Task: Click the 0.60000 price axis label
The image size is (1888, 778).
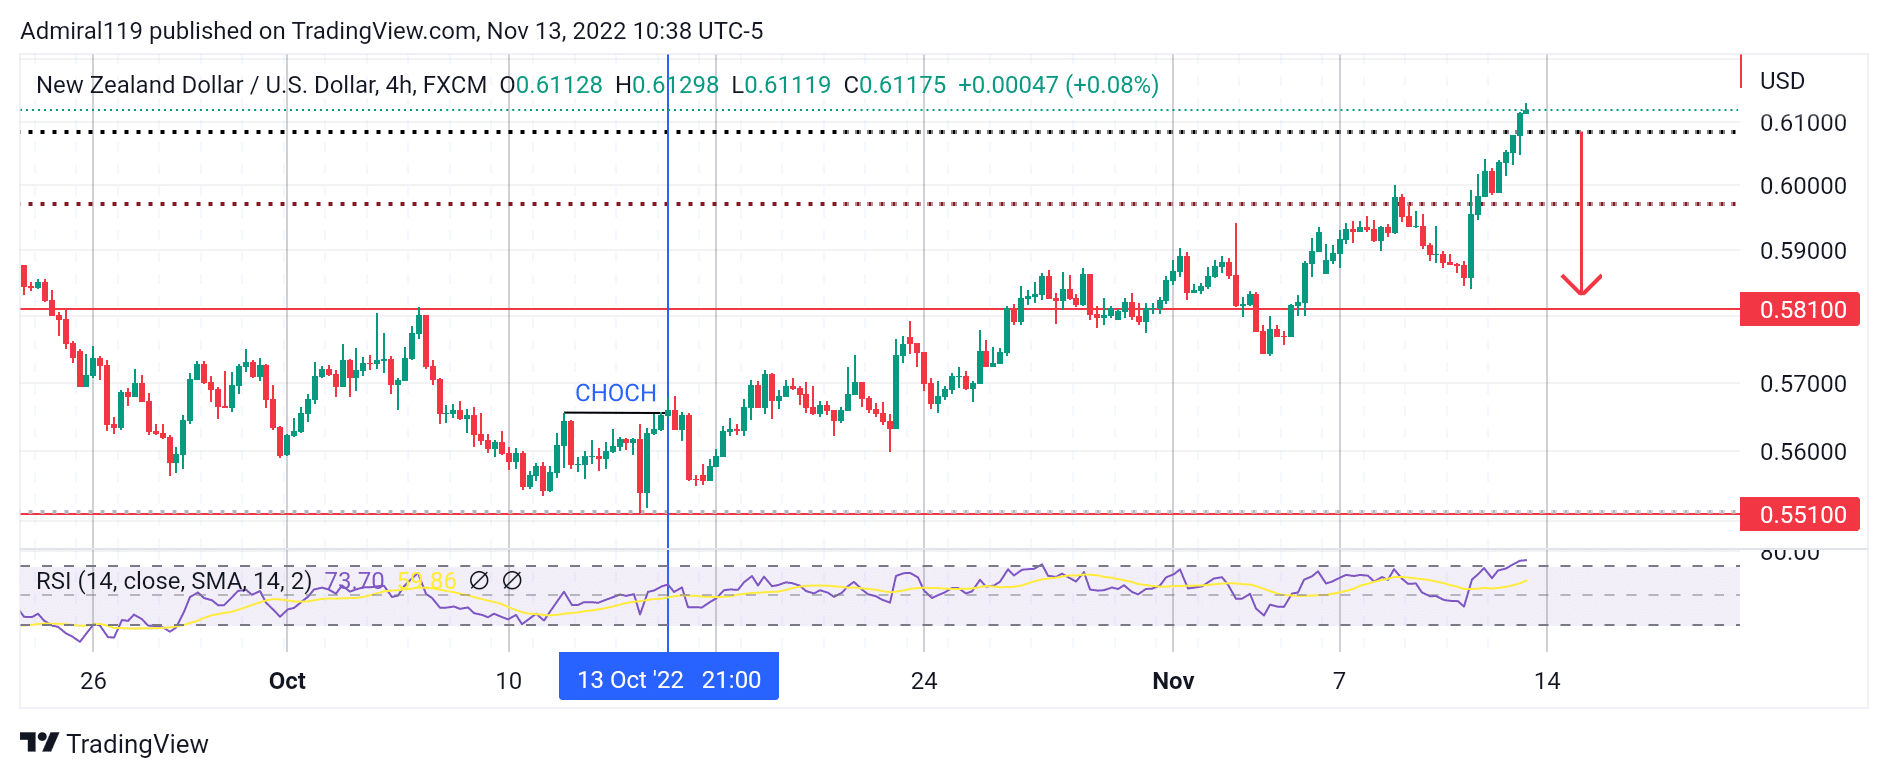Action: coord(1803,186)
